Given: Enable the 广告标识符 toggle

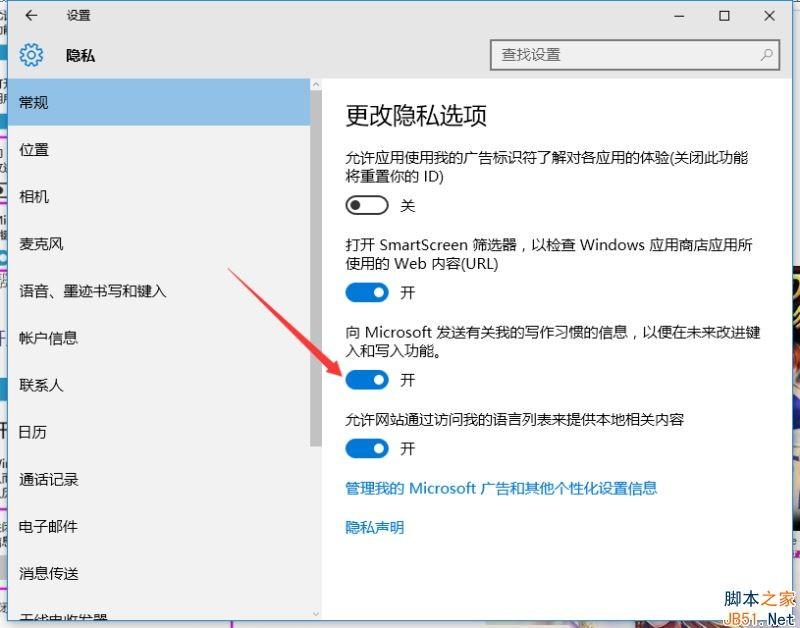Looking at the screenshot, I should pos(367,205).
